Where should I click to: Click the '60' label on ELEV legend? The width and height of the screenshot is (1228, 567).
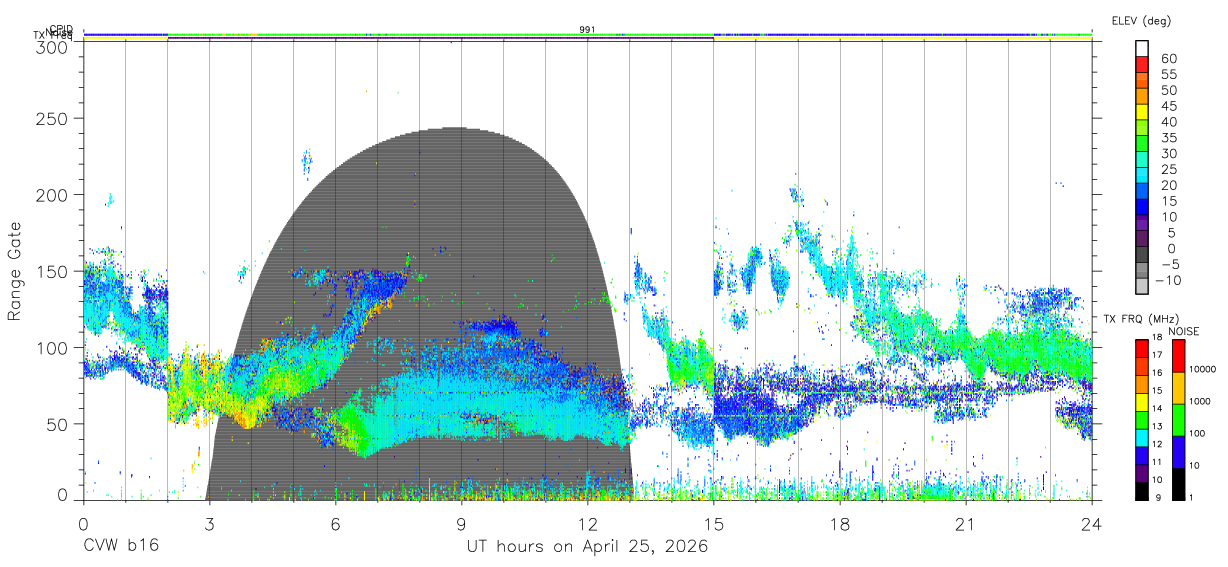(x=1169, y=58)
